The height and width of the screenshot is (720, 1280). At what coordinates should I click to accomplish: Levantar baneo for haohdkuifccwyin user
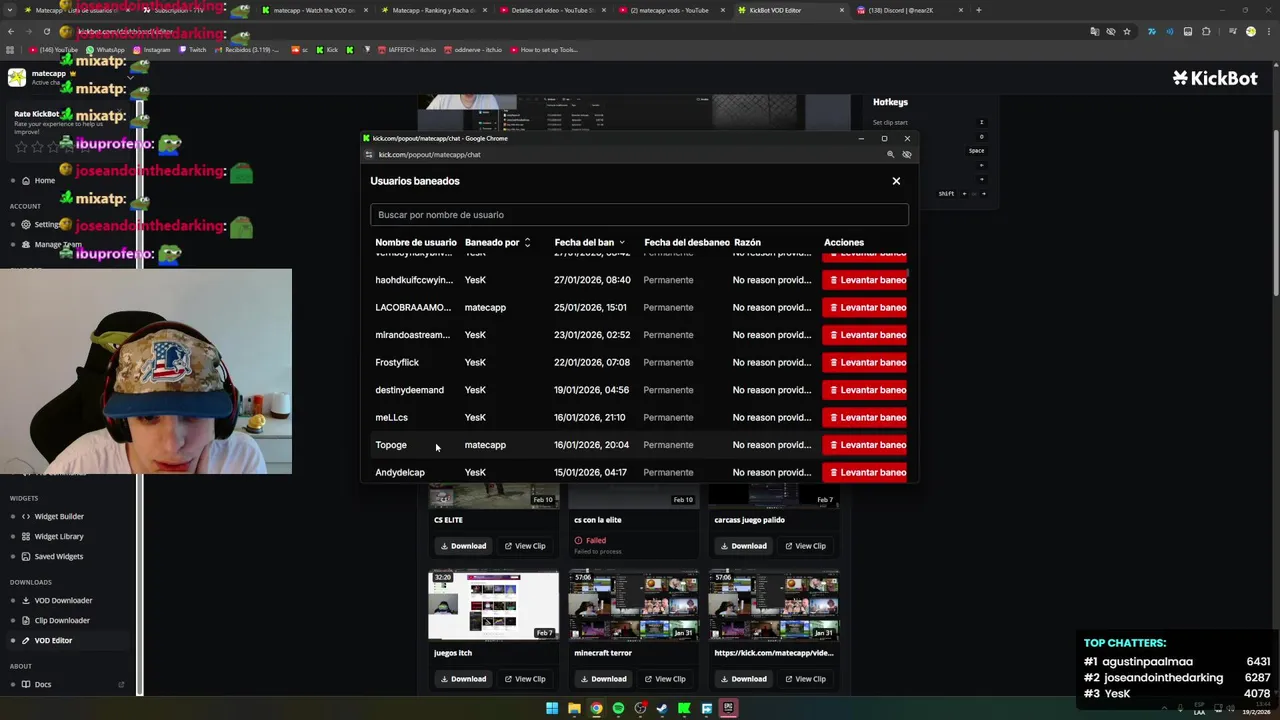tap(865, 280)
